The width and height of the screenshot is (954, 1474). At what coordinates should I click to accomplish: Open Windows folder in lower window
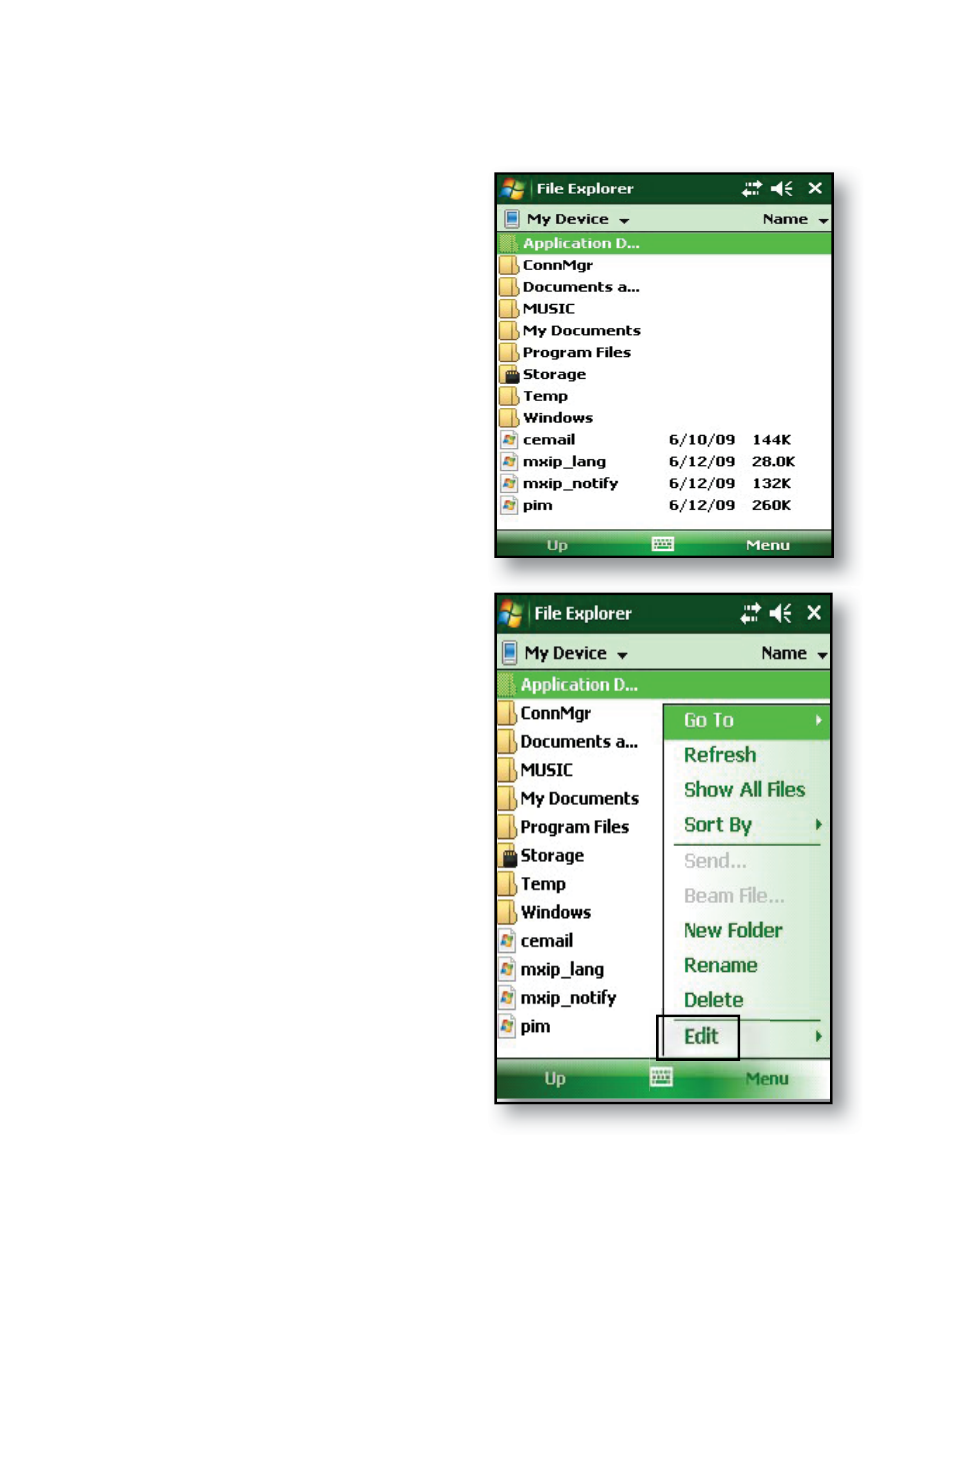click(556, 912)
